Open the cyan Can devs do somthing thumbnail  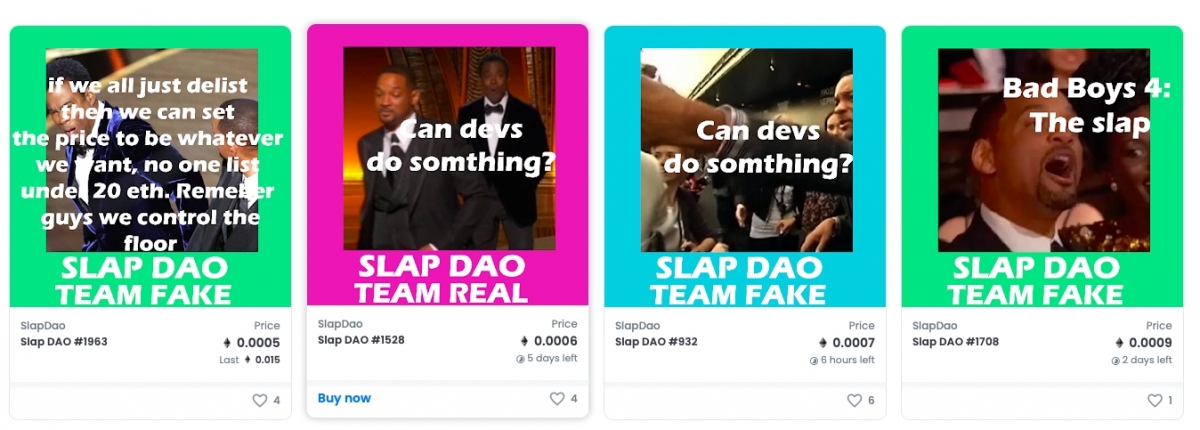click(745, 167)
